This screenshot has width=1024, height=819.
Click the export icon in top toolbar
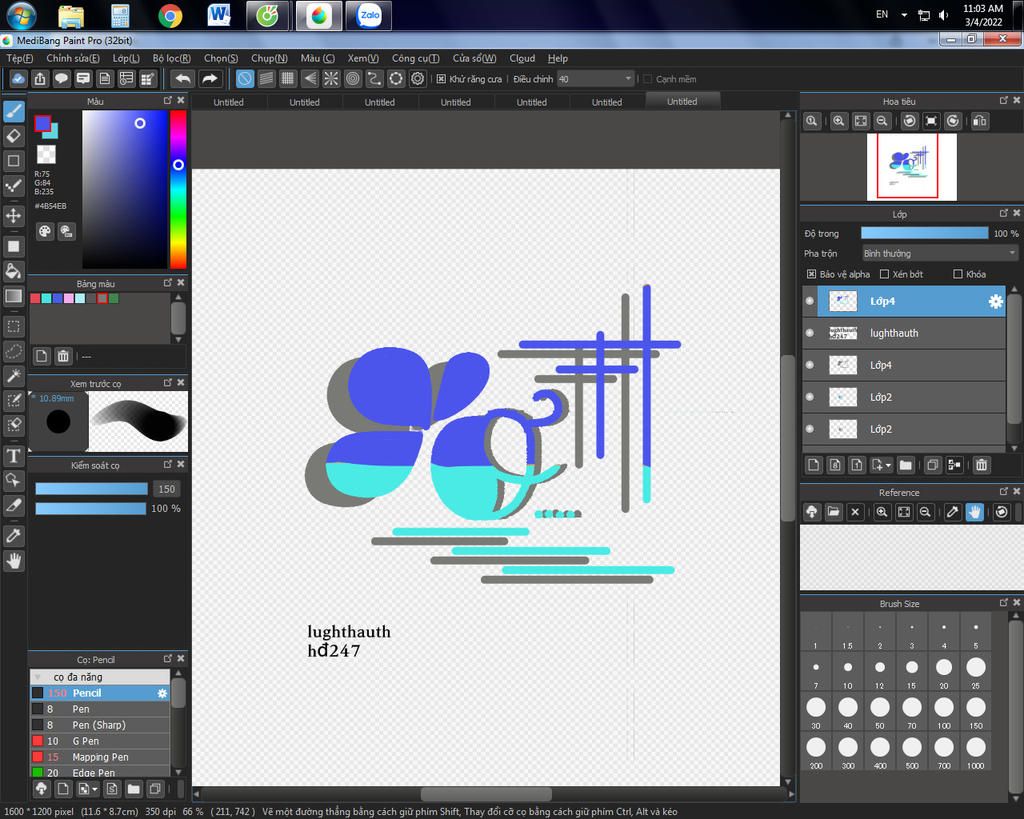40,79
